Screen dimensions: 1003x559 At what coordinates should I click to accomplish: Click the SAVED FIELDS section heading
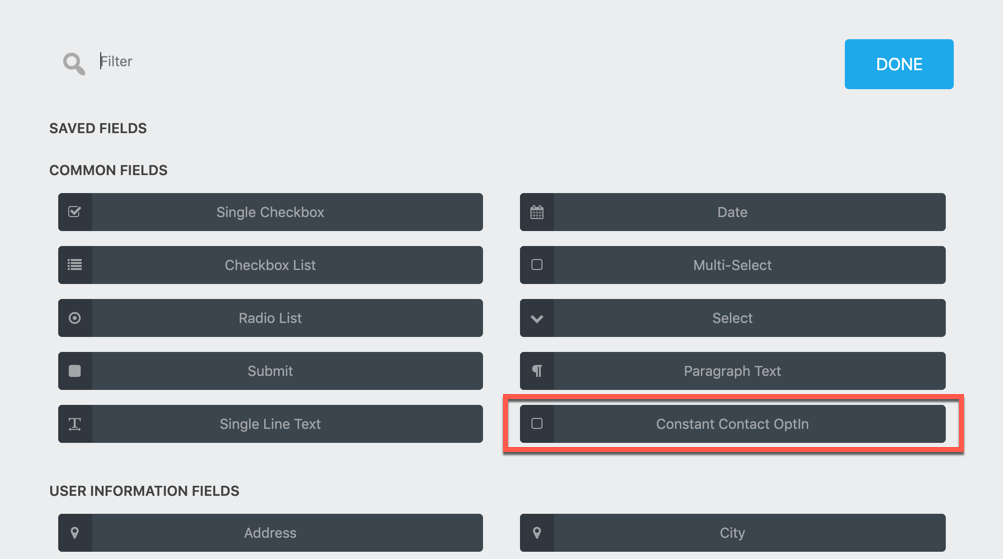click(x=98, y=128)
